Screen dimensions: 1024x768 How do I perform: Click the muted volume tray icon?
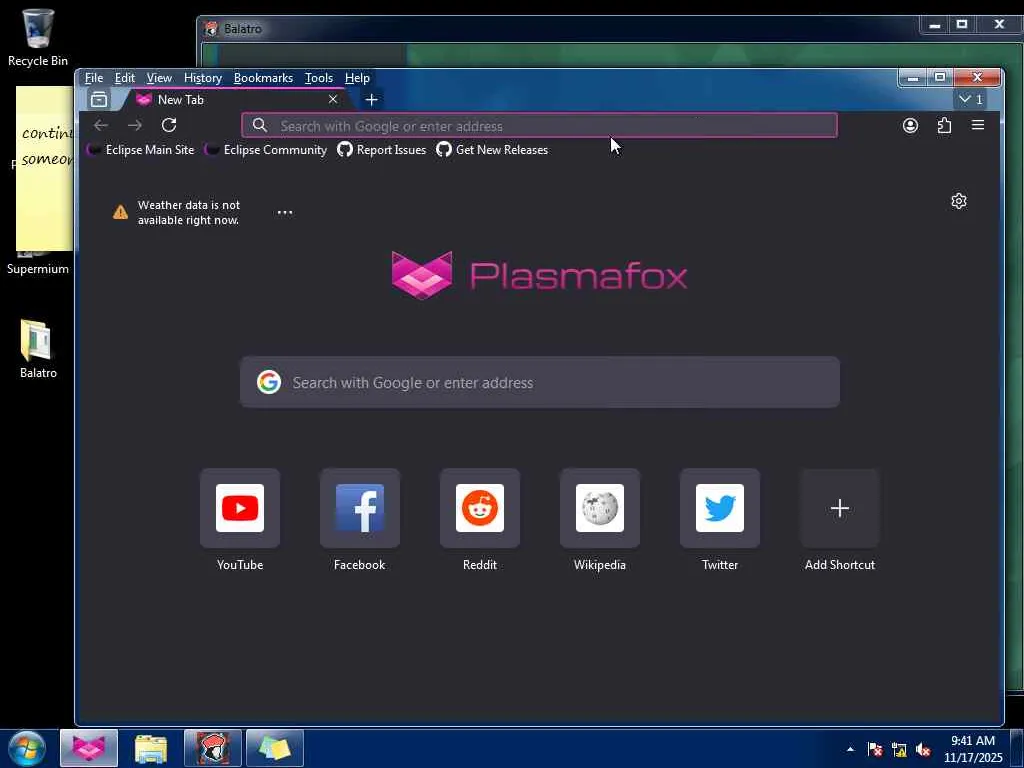point(923,750)
